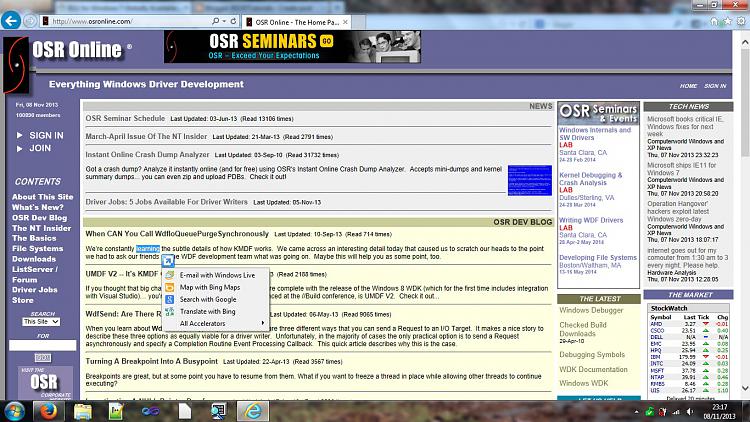The image size is (750, 422).
Task: Show hidden tray icons arrow
Action: pyautogui.click(x=636, y=411)
